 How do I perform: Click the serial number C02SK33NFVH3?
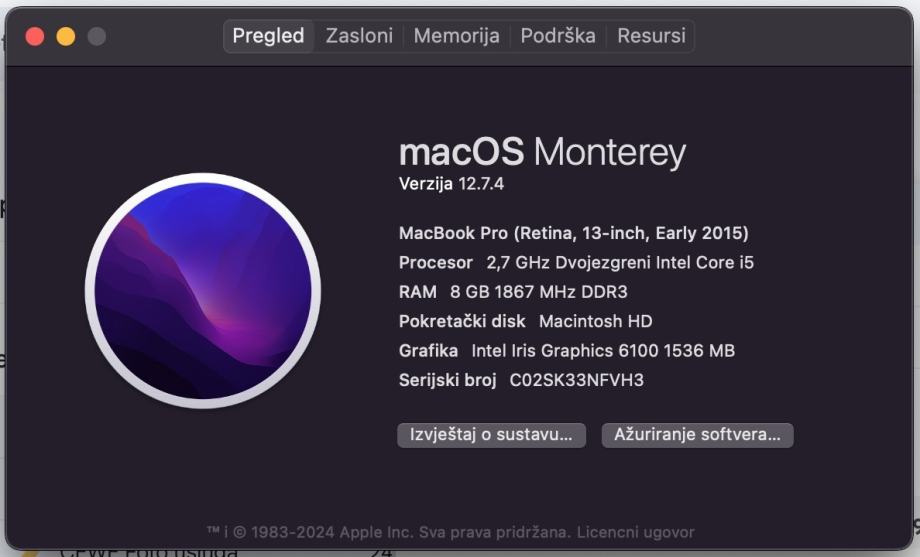click(x=577, y=380)
